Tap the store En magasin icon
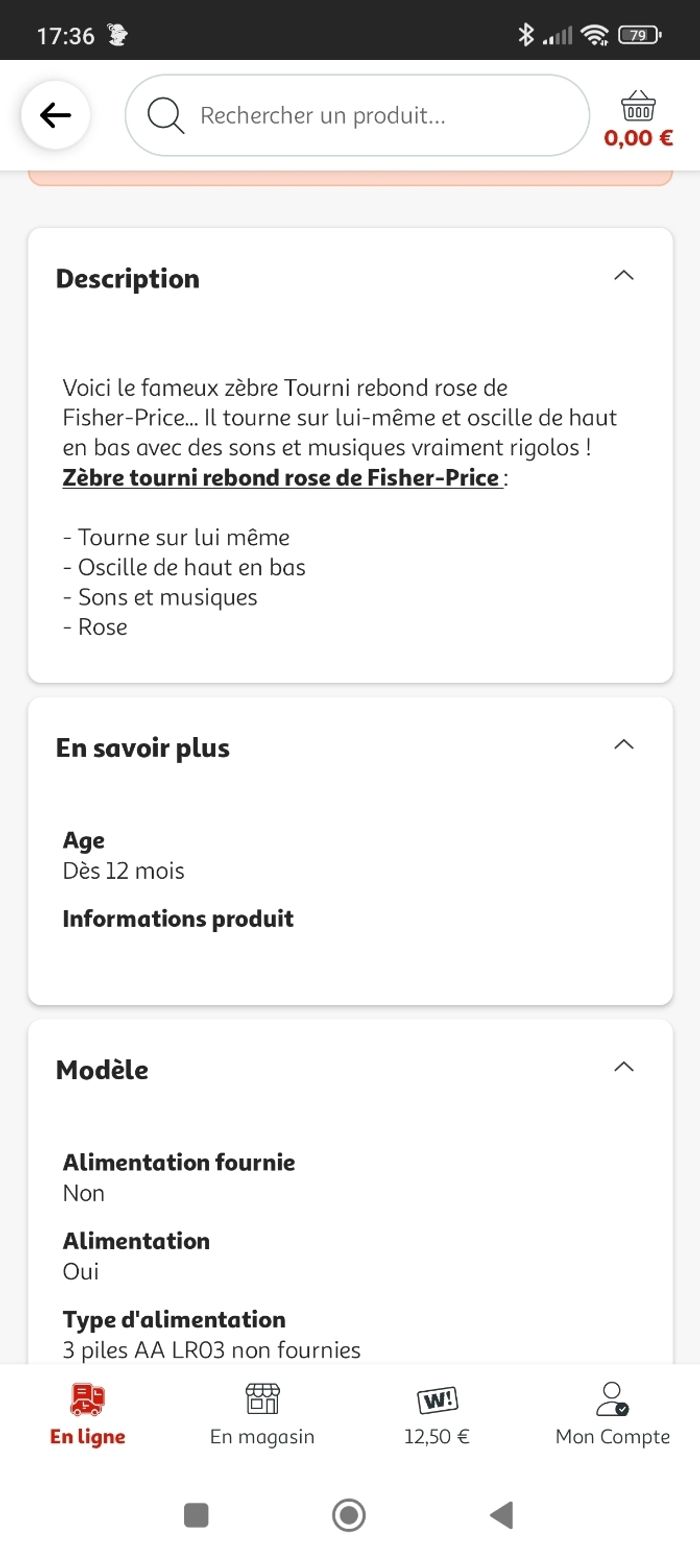 pos(262,1399)
